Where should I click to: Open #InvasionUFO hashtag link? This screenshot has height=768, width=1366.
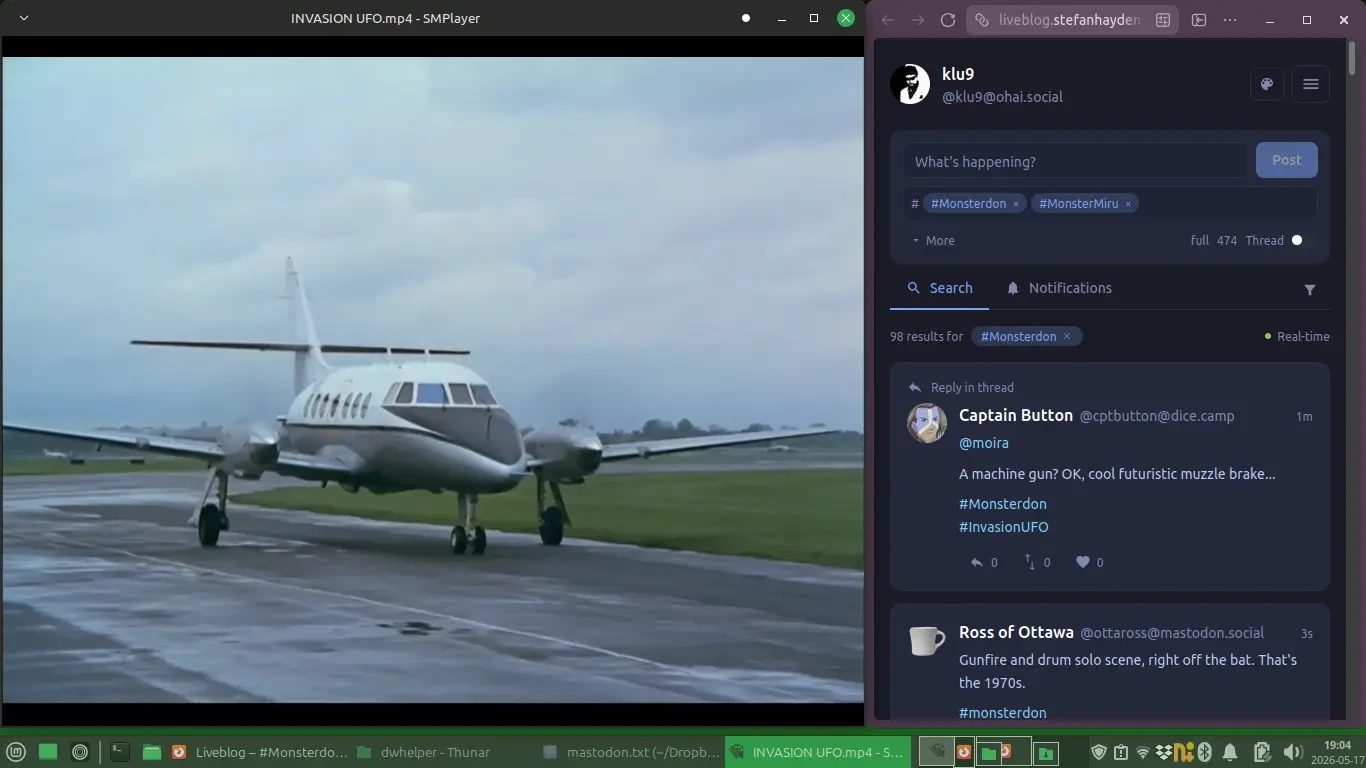tap(1004, 527)
